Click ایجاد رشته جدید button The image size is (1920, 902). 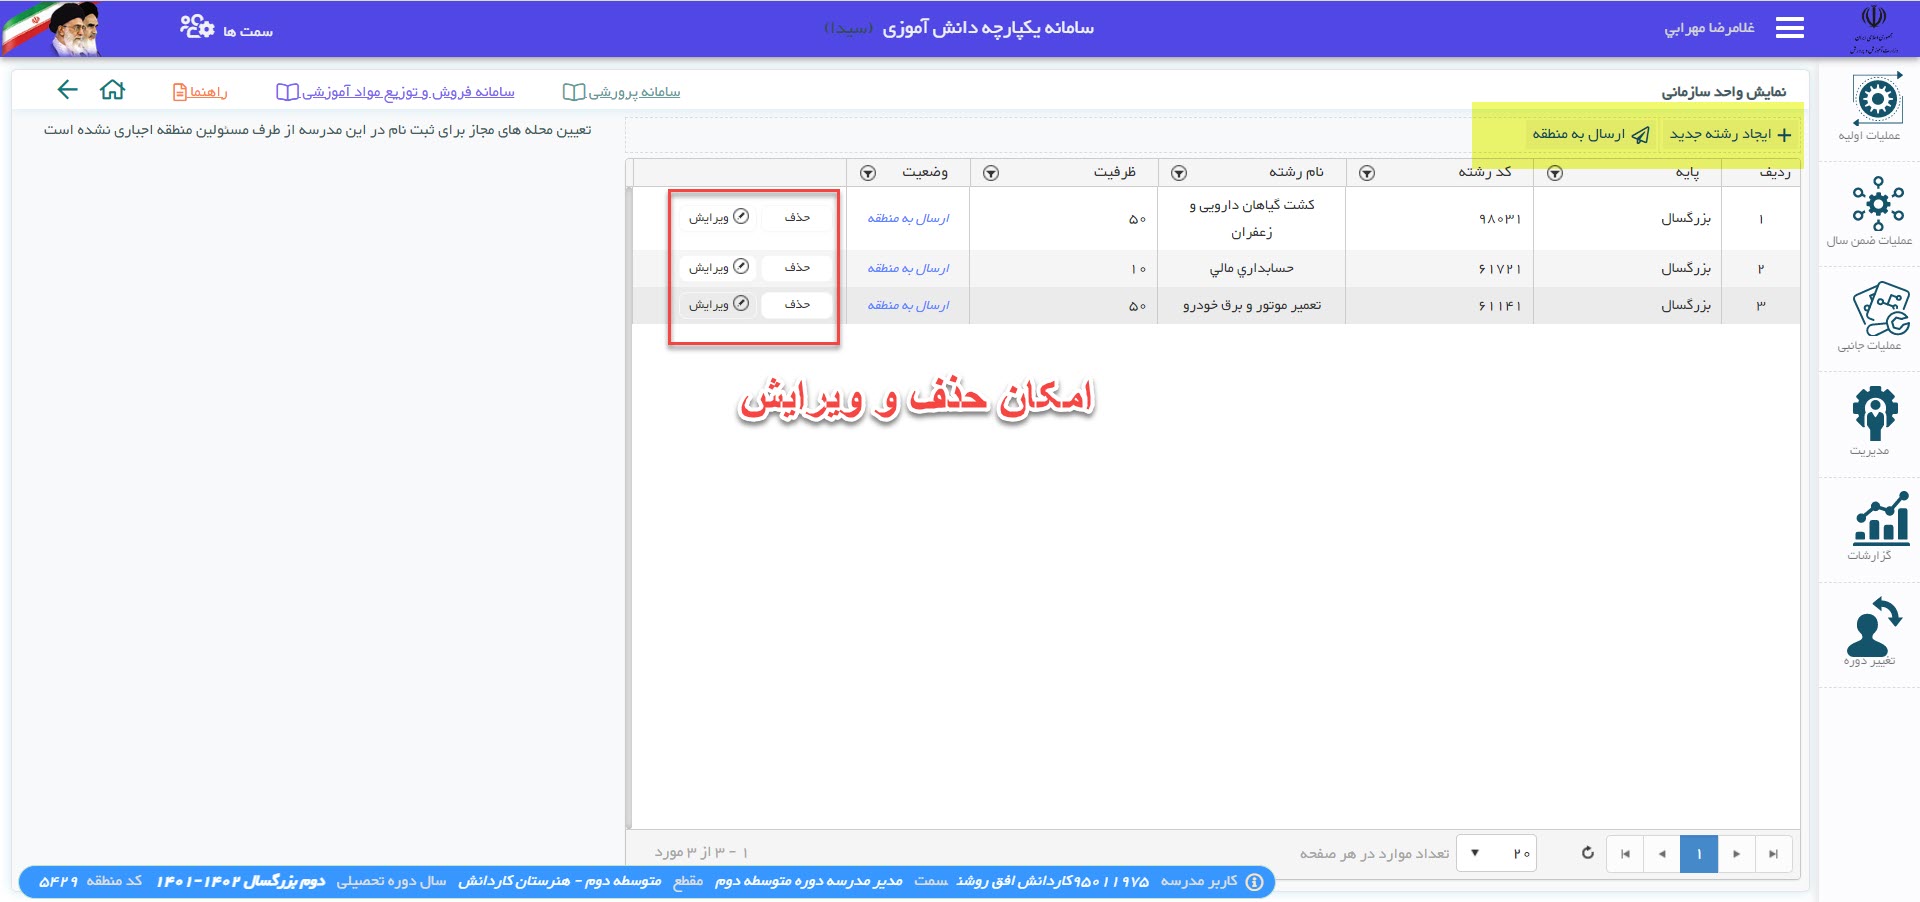tap(1730, 134)
